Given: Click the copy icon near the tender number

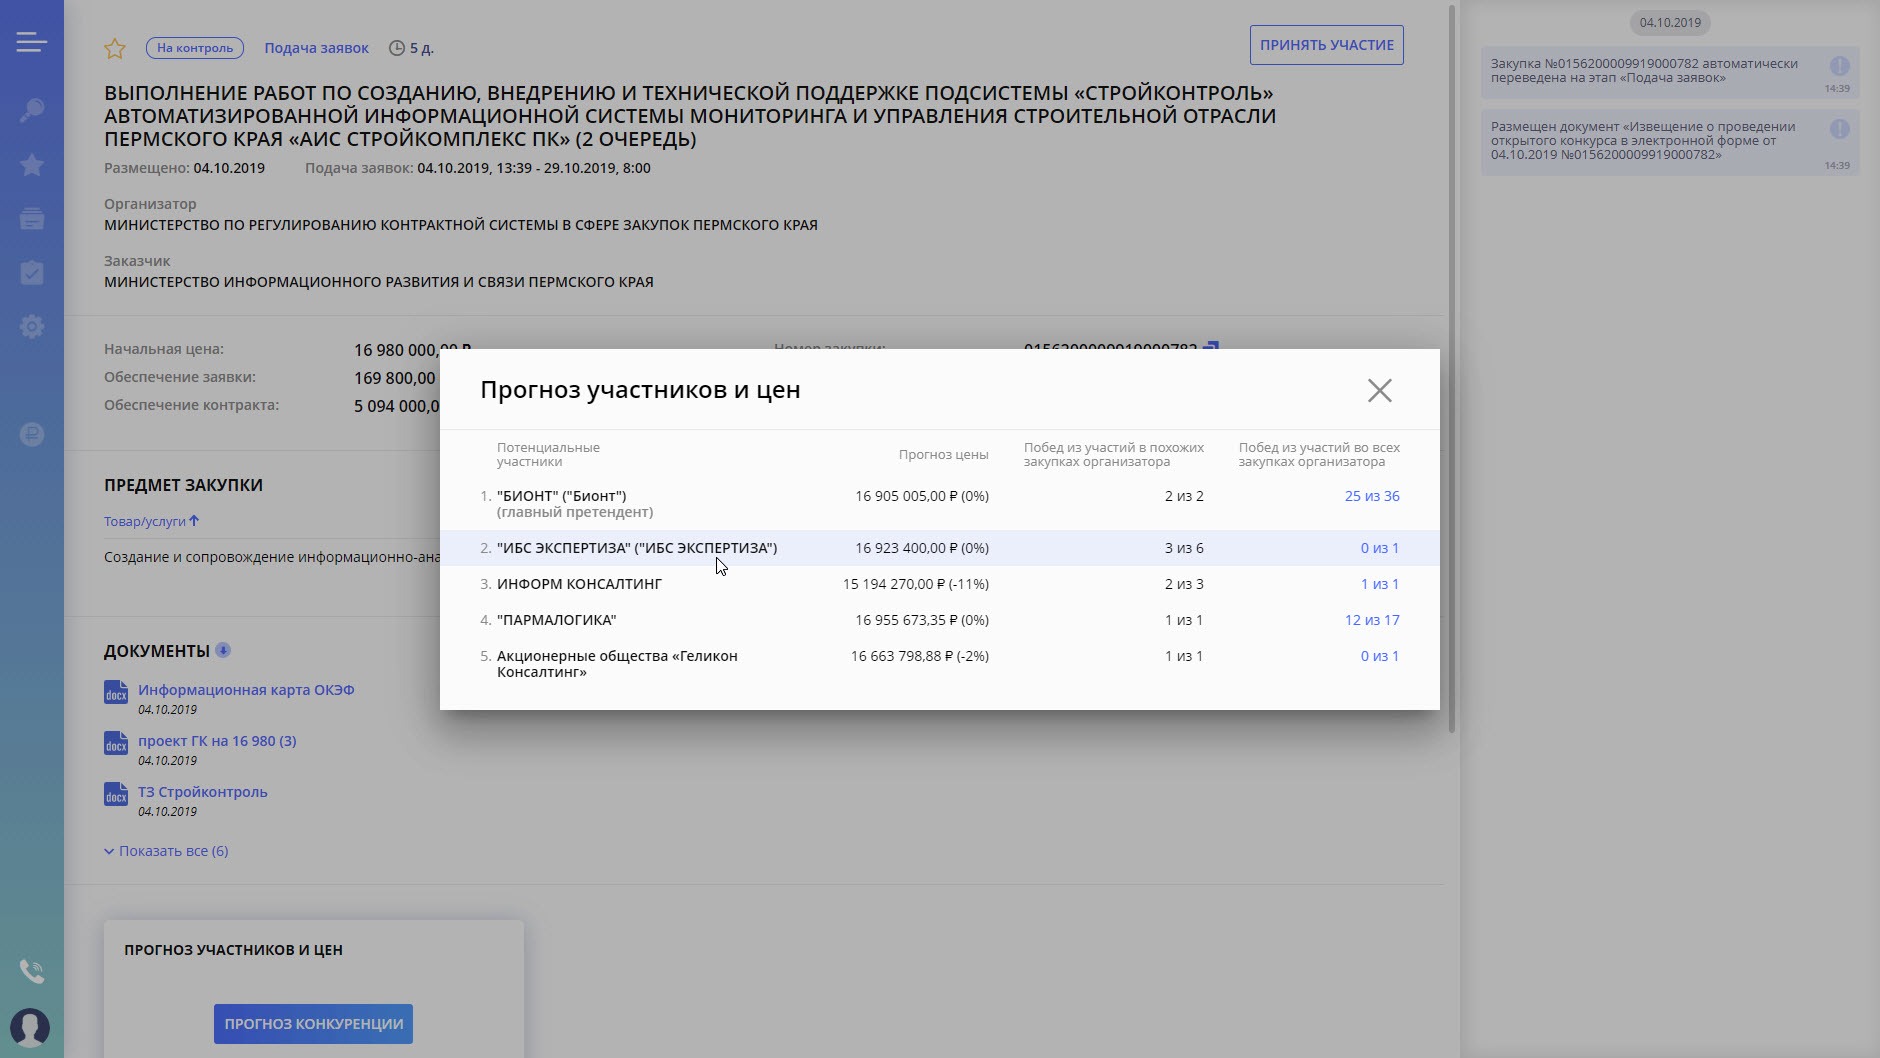Looking at the screenshot, I should [x=1210, y=346].
